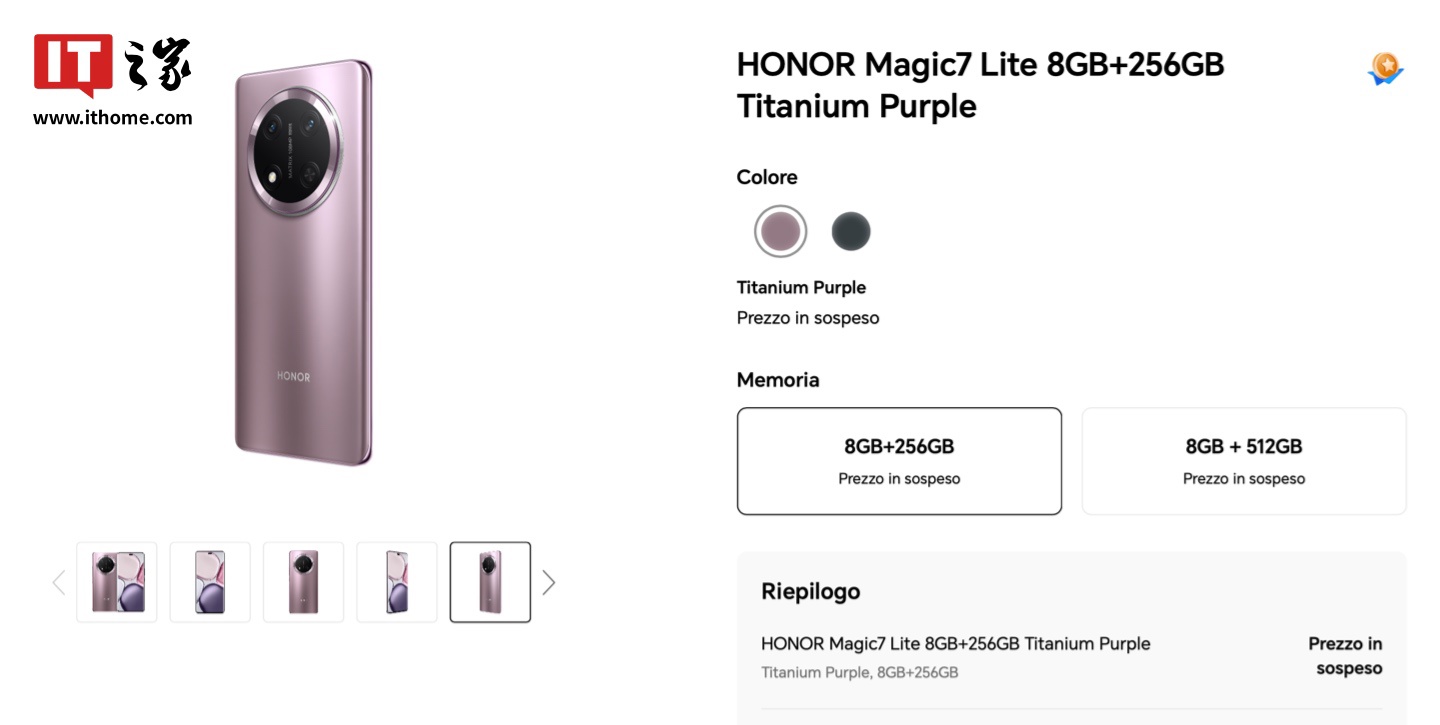Click the medal badge icon beside title
1440x725 pixels.
pos(1385,68)
